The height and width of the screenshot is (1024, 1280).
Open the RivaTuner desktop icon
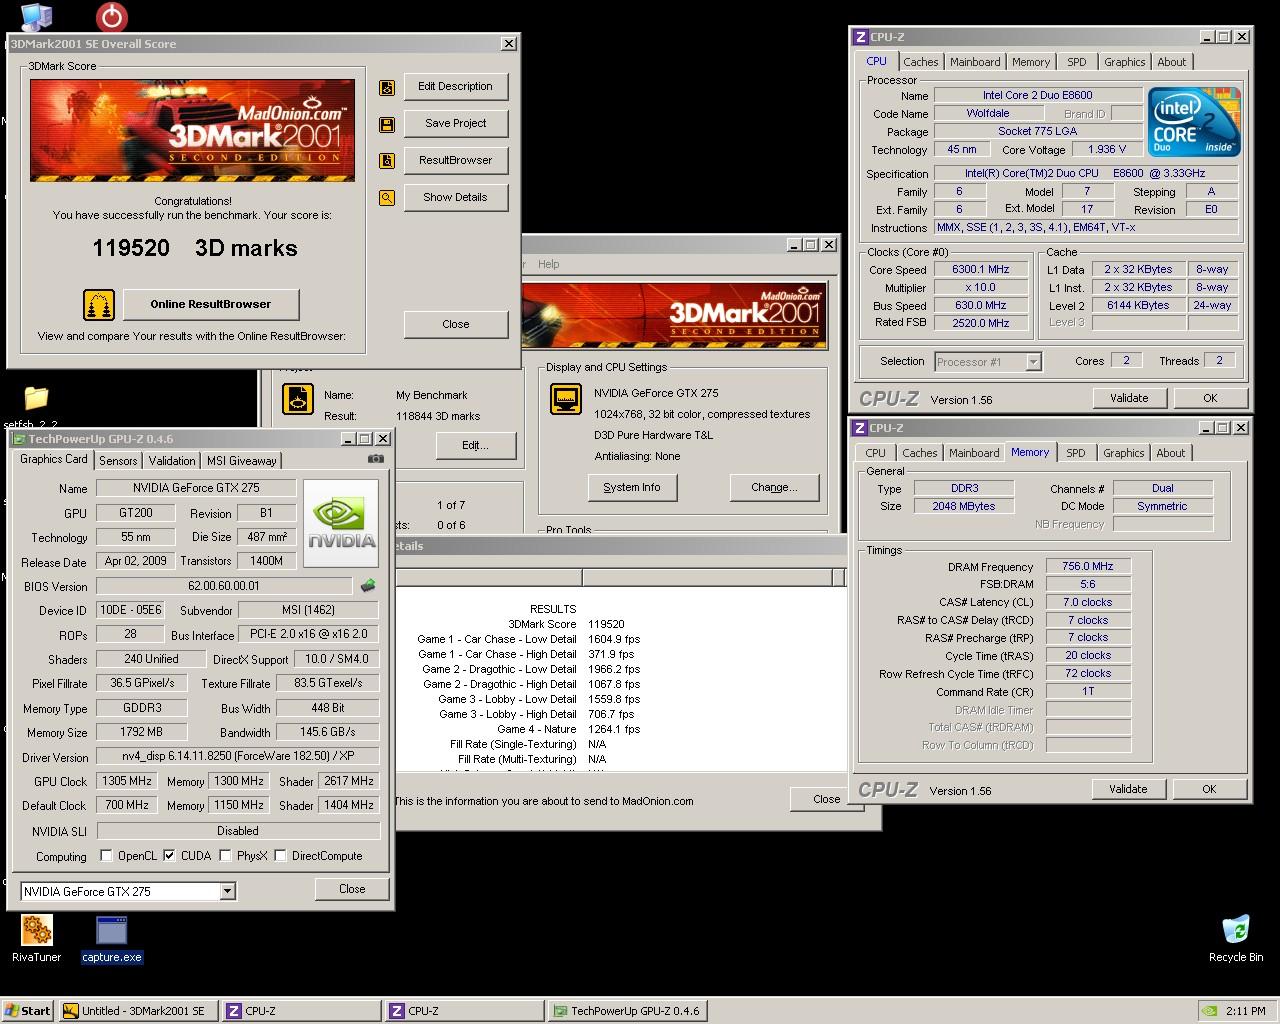(37, 930)
